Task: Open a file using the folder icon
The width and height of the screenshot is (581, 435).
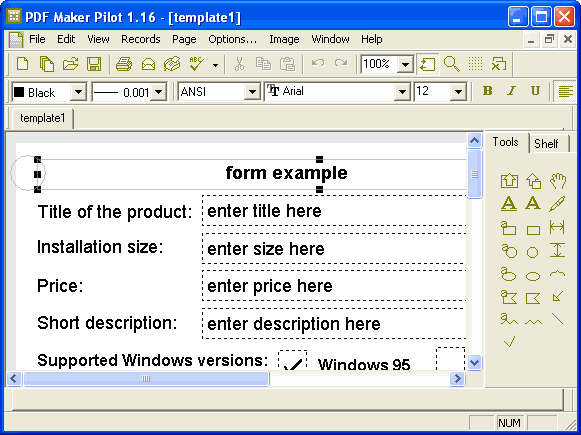Action: [70, 64]
